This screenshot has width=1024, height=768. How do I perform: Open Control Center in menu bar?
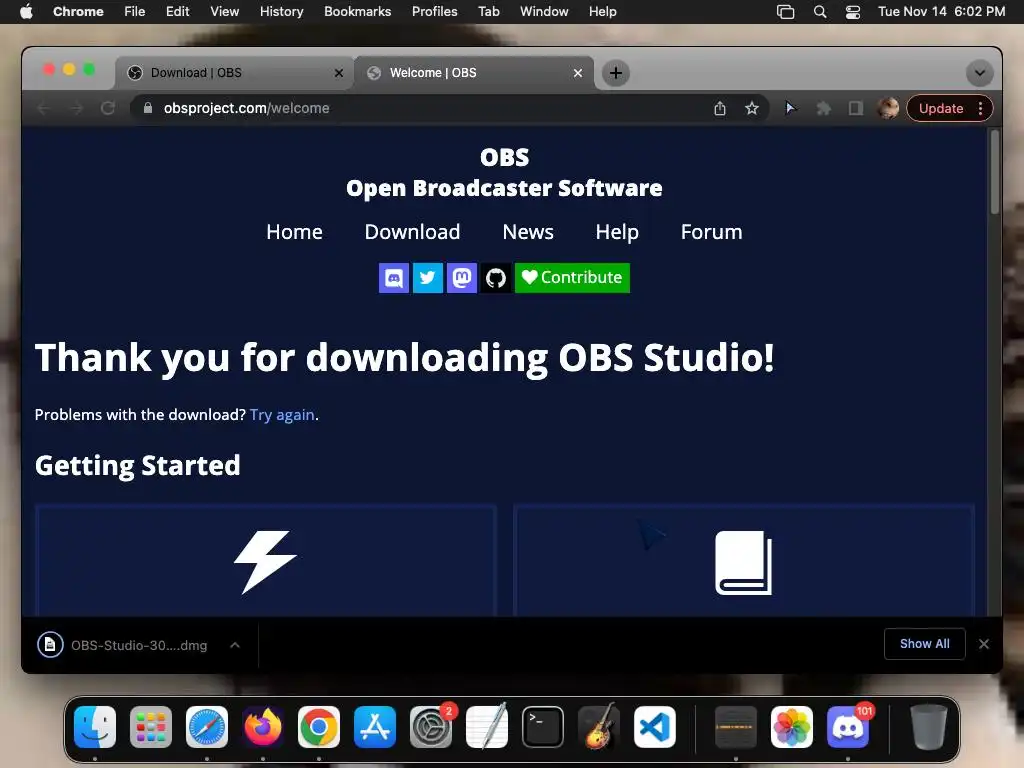click(852, 12)
